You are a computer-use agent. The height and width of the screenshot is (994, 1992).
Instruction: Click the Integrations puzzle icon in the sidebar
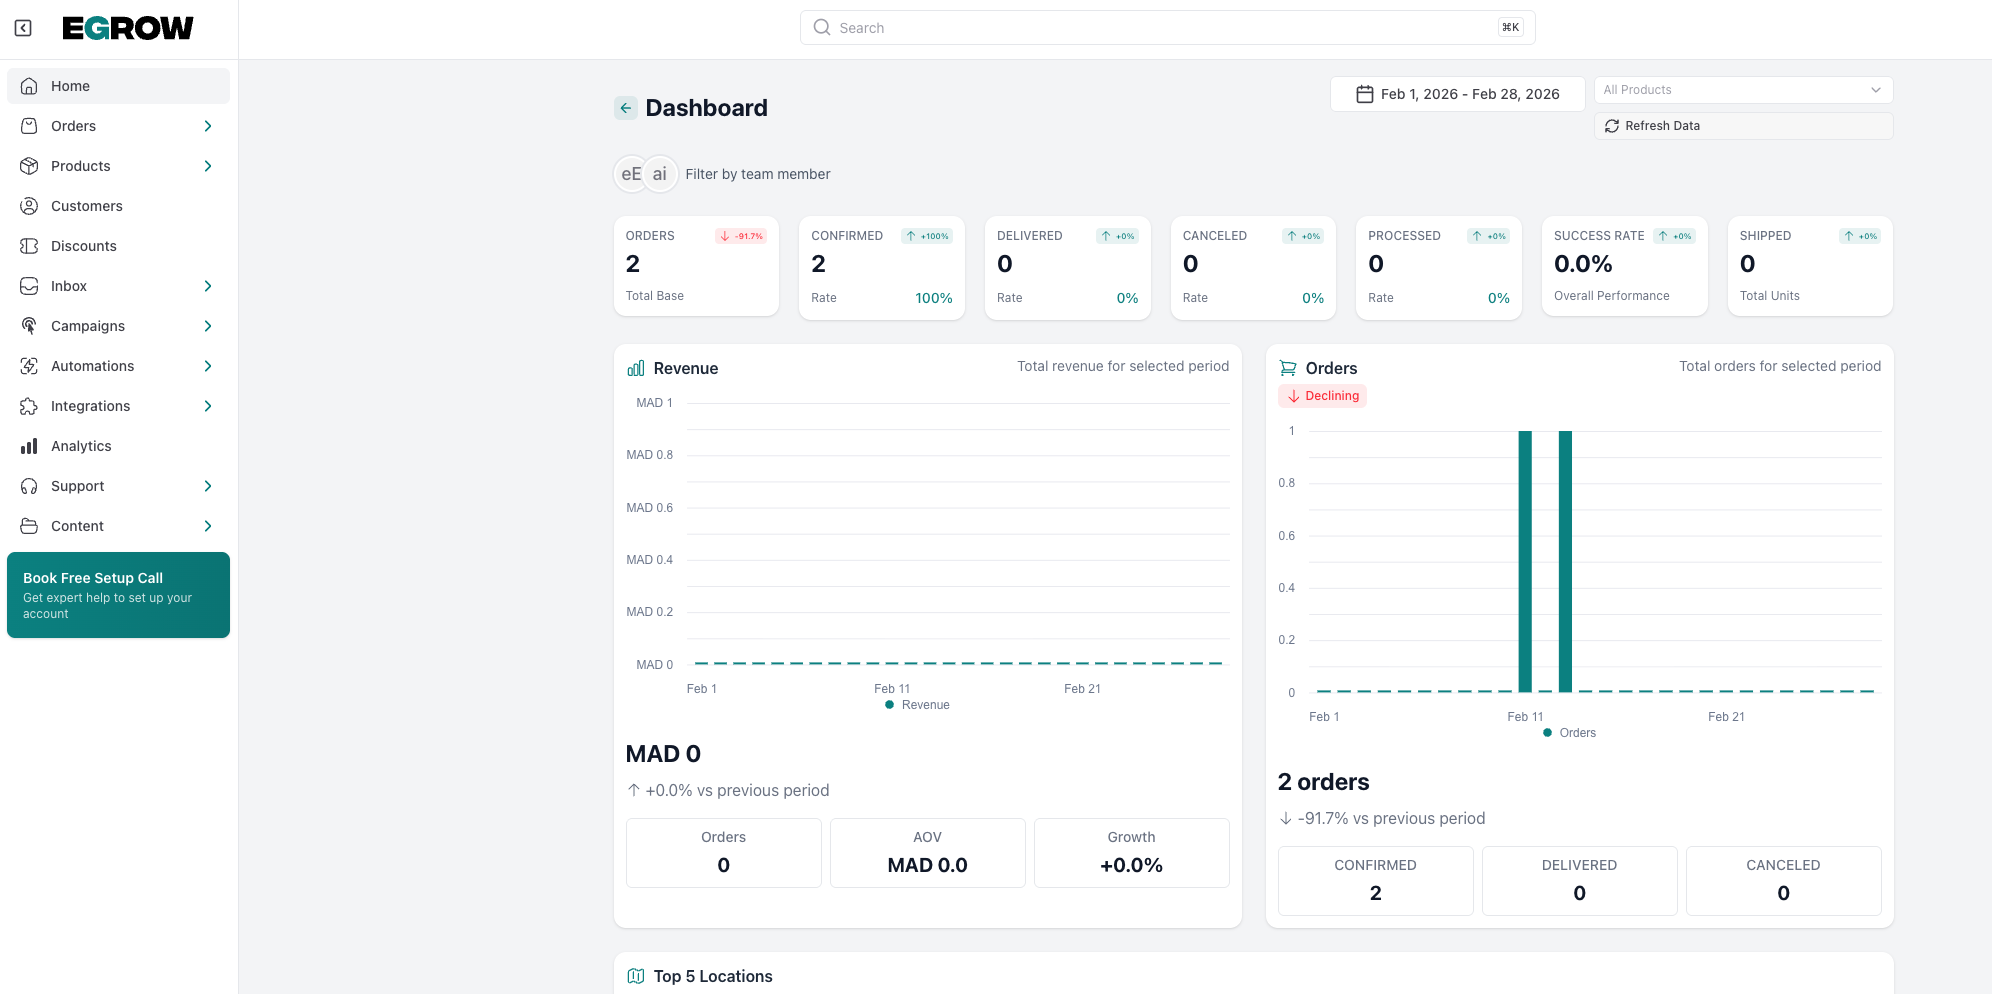tap(29, 406)
